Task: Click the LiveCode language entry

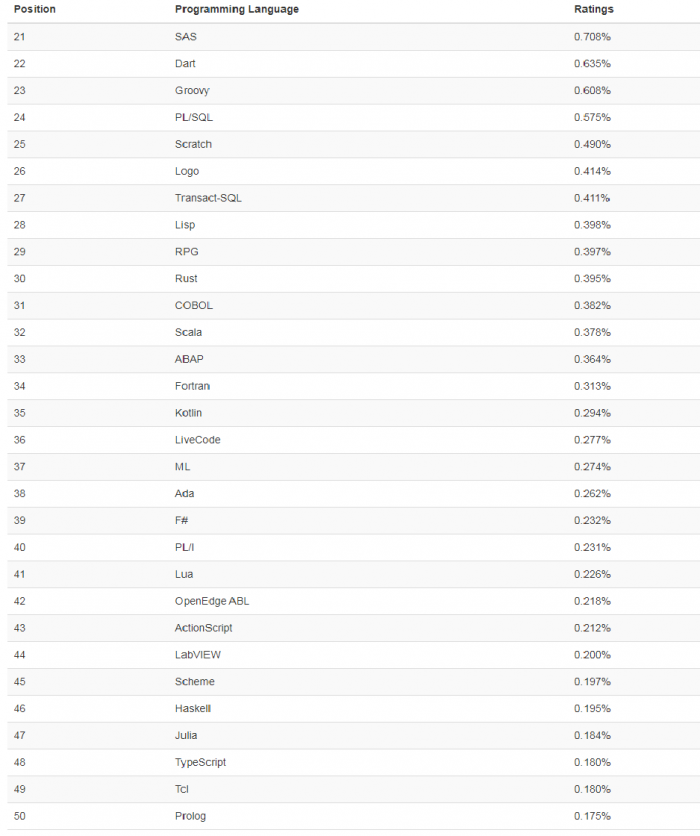Action: [198, 440]
